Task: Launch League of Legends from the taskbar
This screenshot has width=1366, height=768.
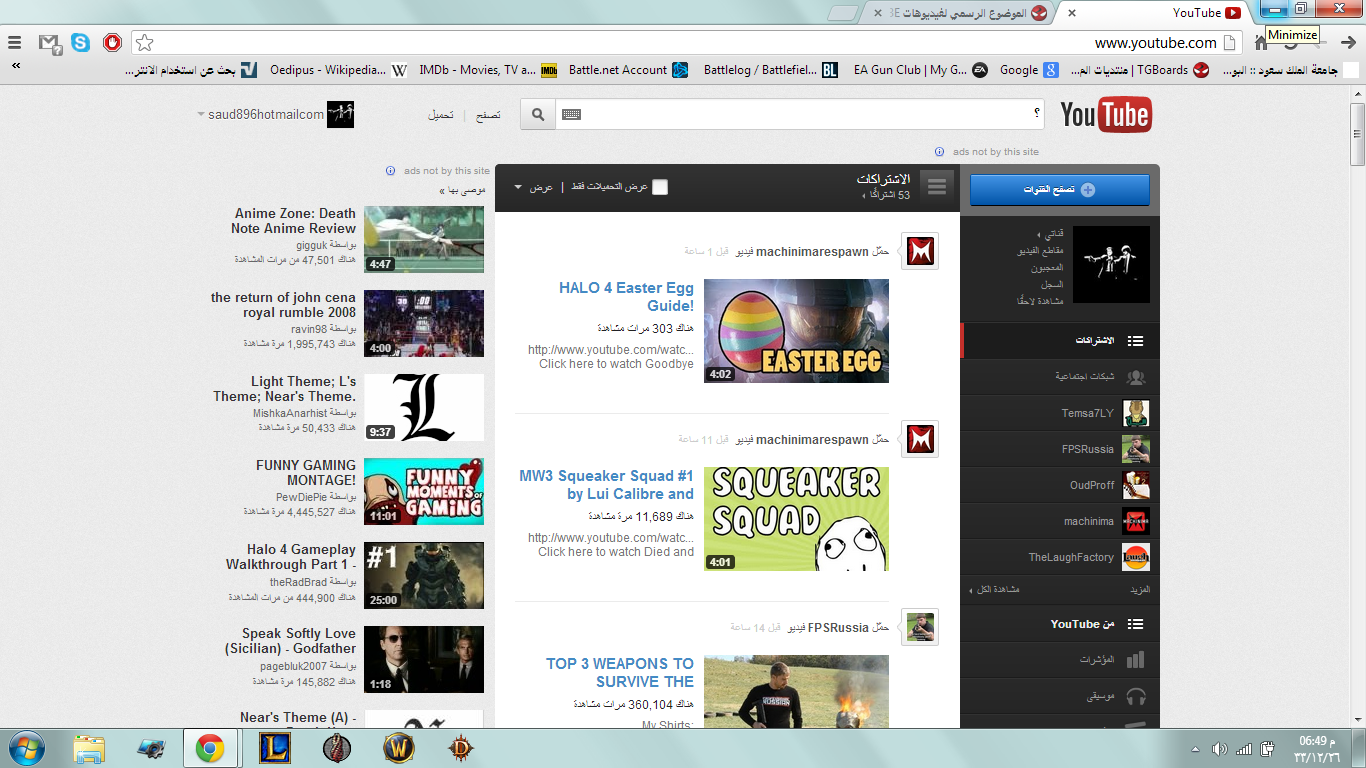Action: [275, 748]
